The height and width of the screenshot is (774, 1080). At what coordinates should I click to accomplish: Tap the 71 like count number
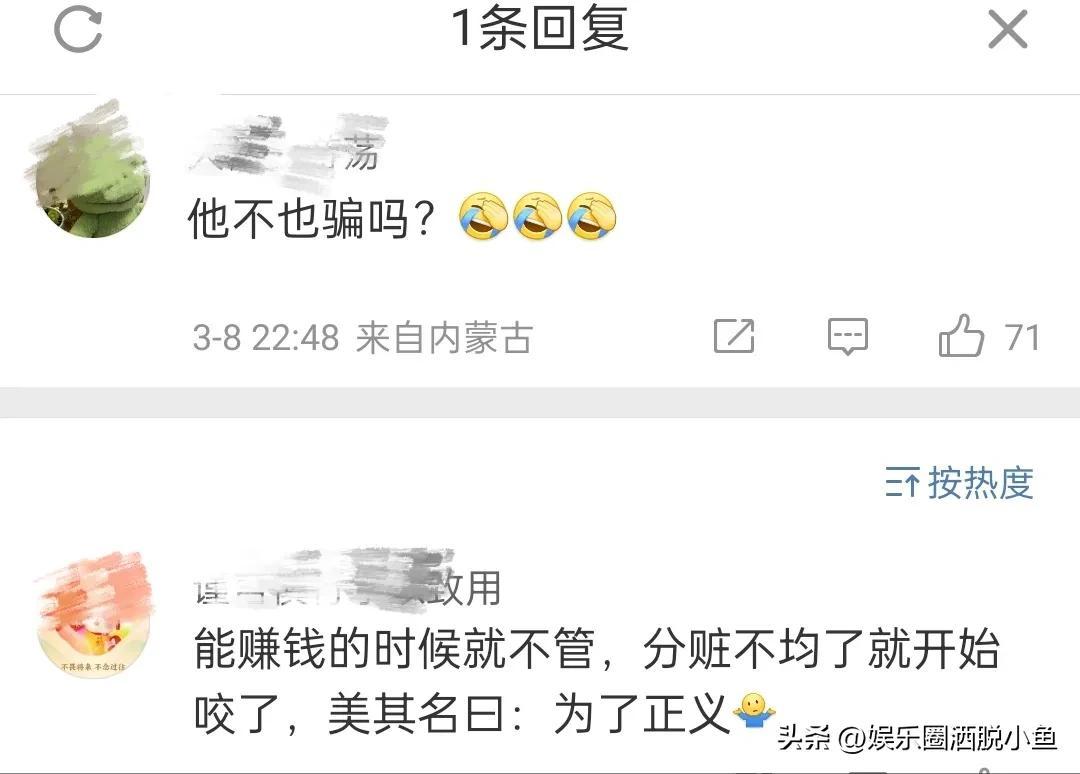[1021, 337]
